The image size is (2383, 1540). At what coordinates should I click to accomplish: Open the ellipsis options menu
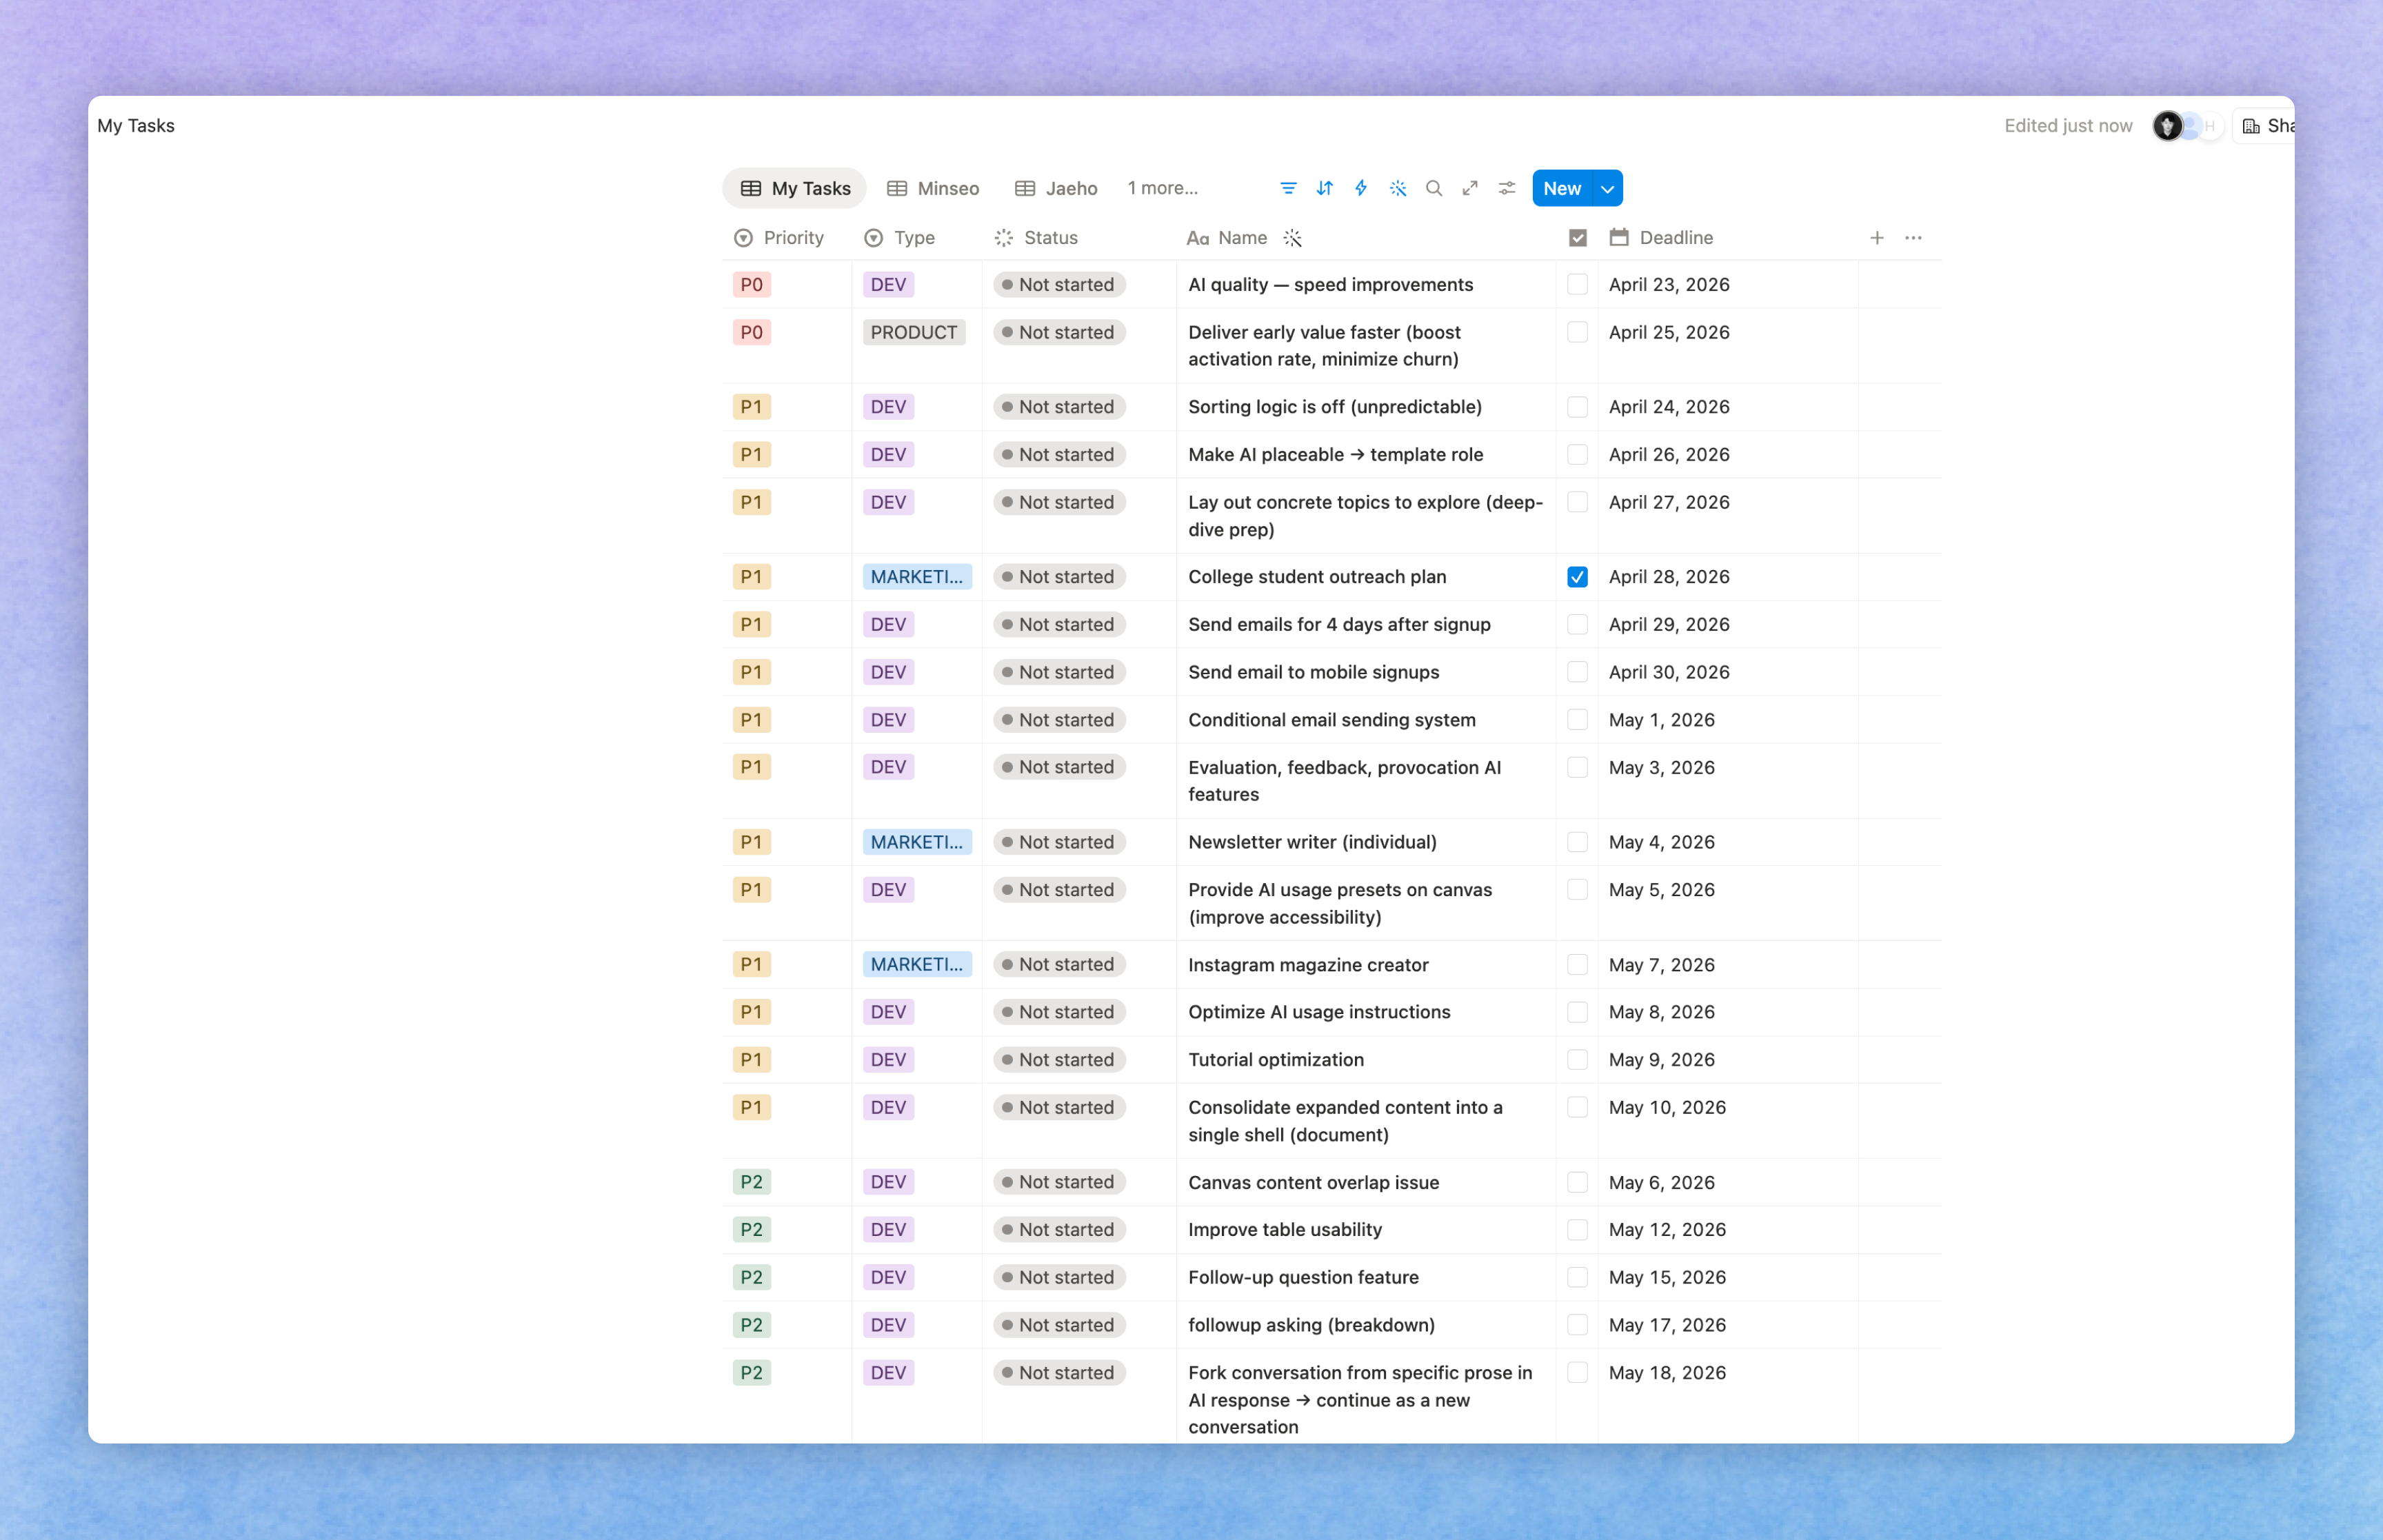(x=1914, y=237)
